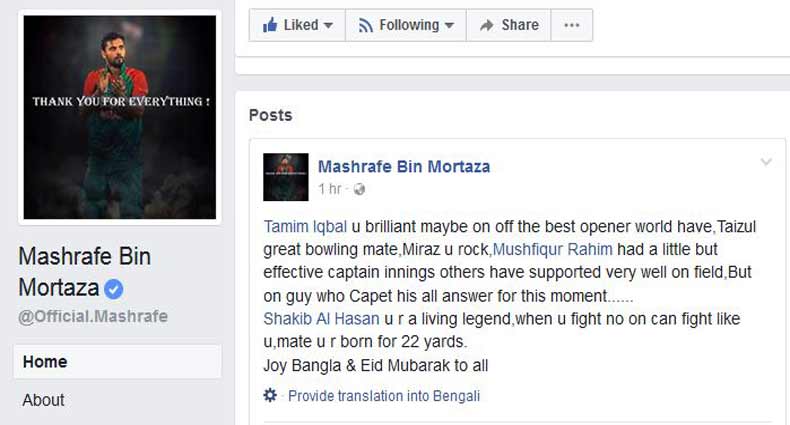
Task: Open the large profile picture
Action: pyautogui.click(x=120, y=117)
